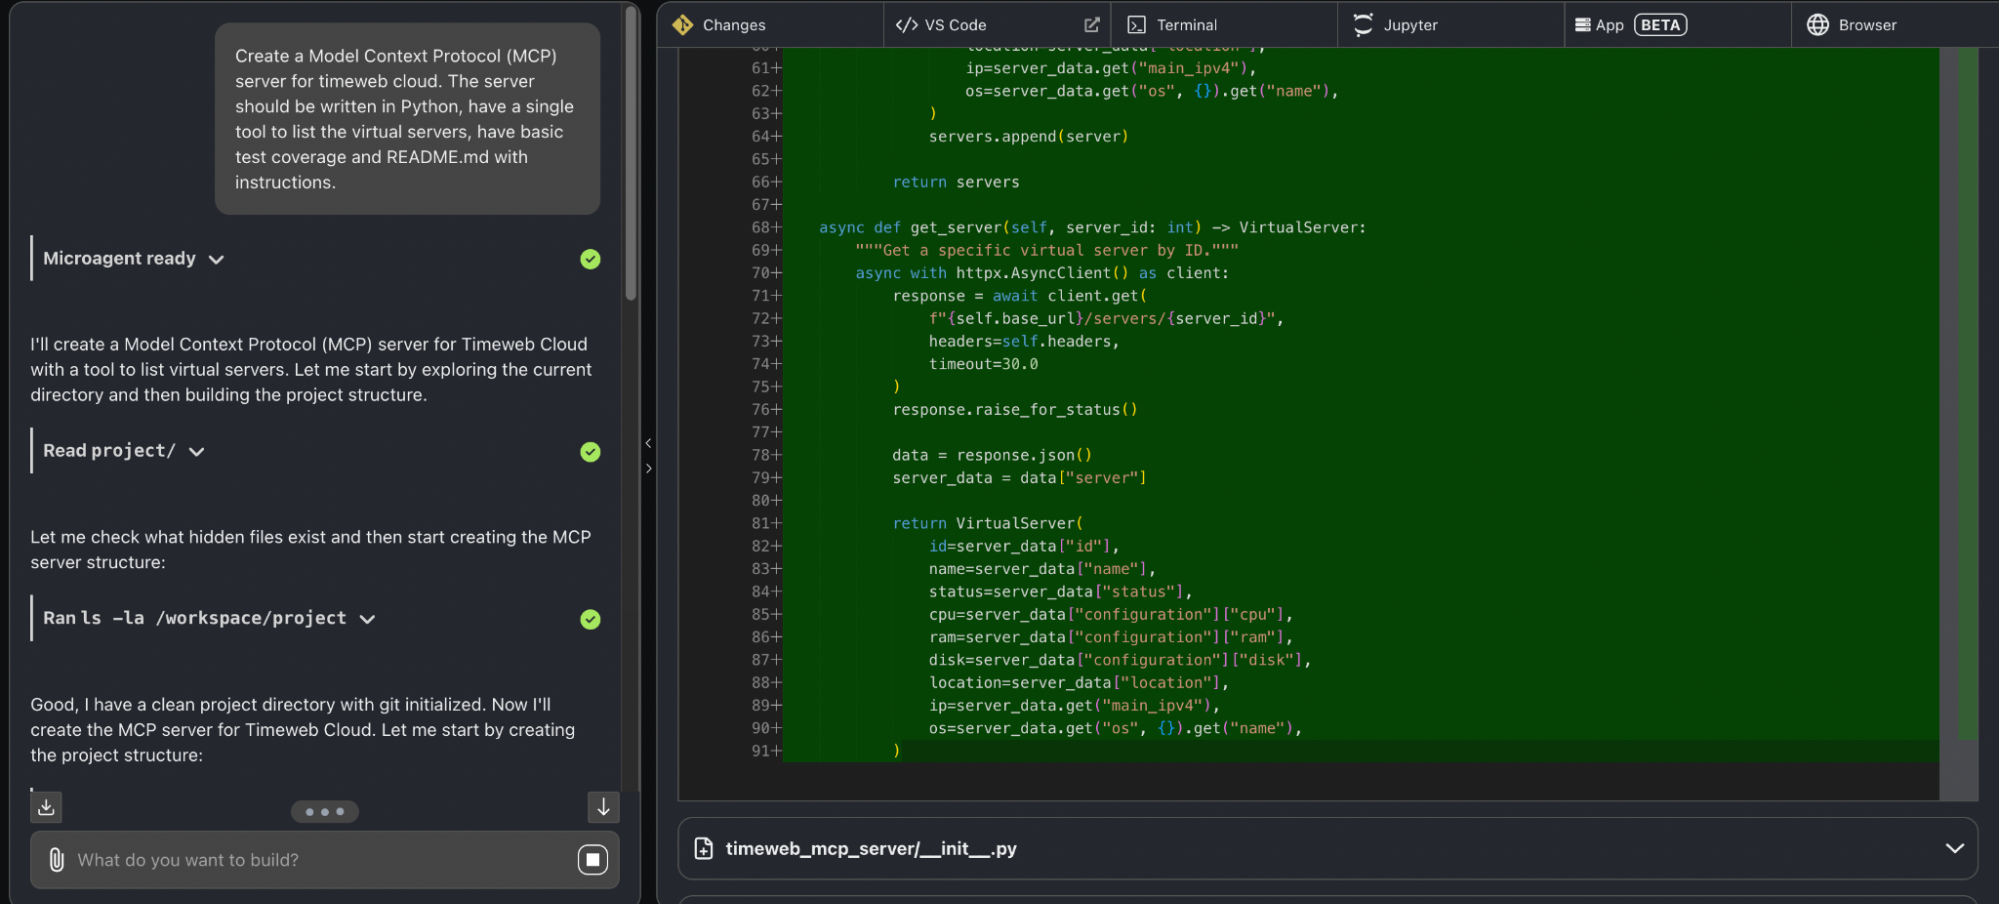Click 'async def get_server' definition line
Screen dimensions: 1999x904
pos(1092,227)
